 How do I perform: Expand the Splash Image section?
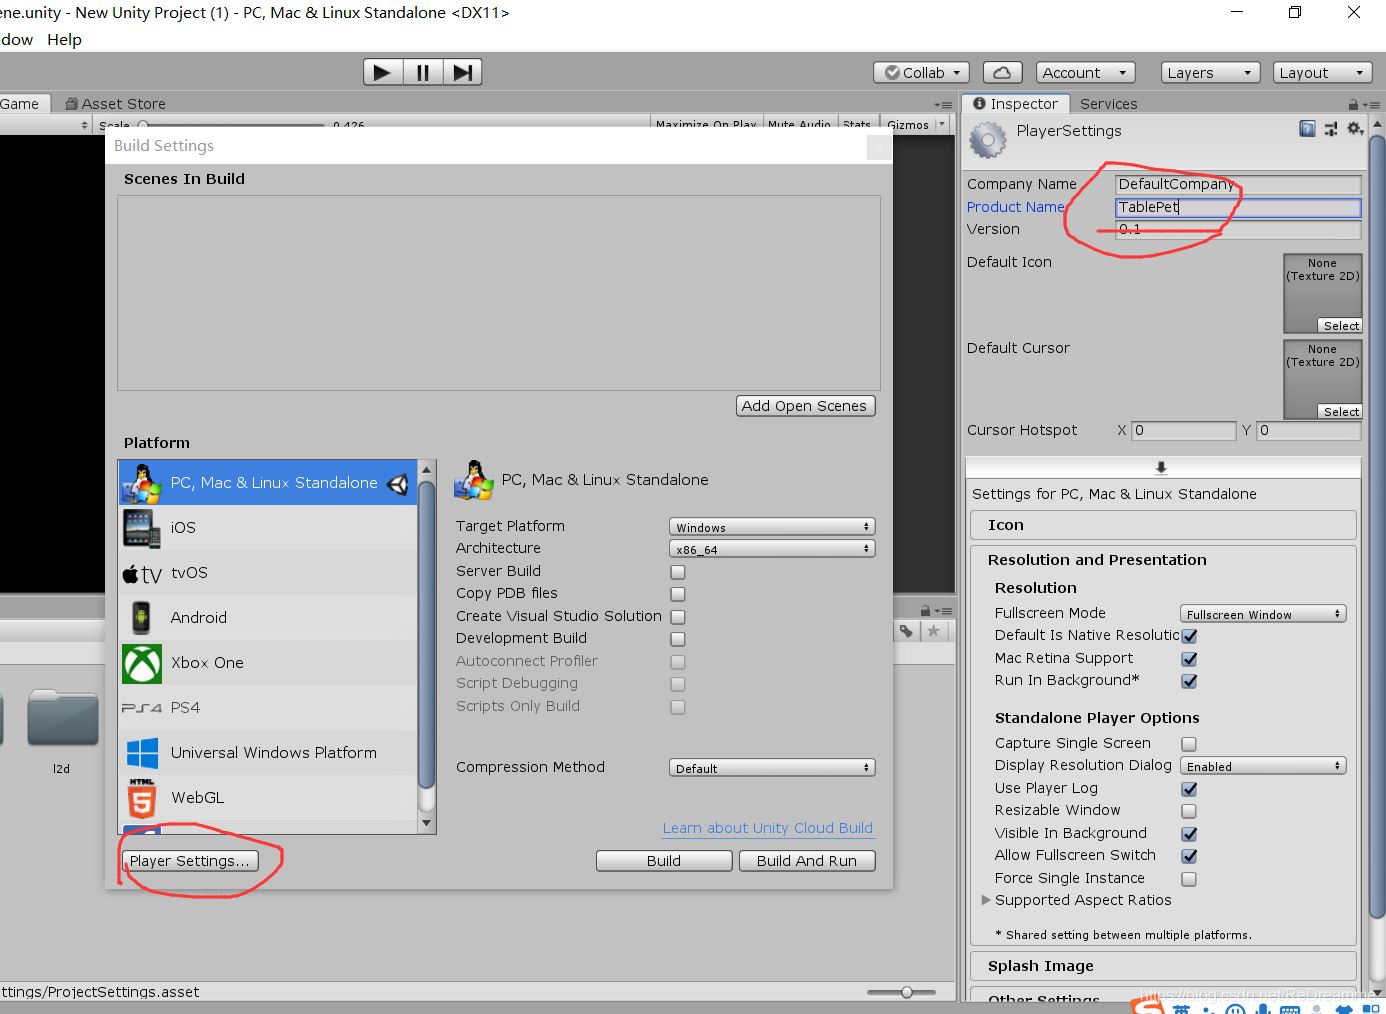coord(1163,966)
